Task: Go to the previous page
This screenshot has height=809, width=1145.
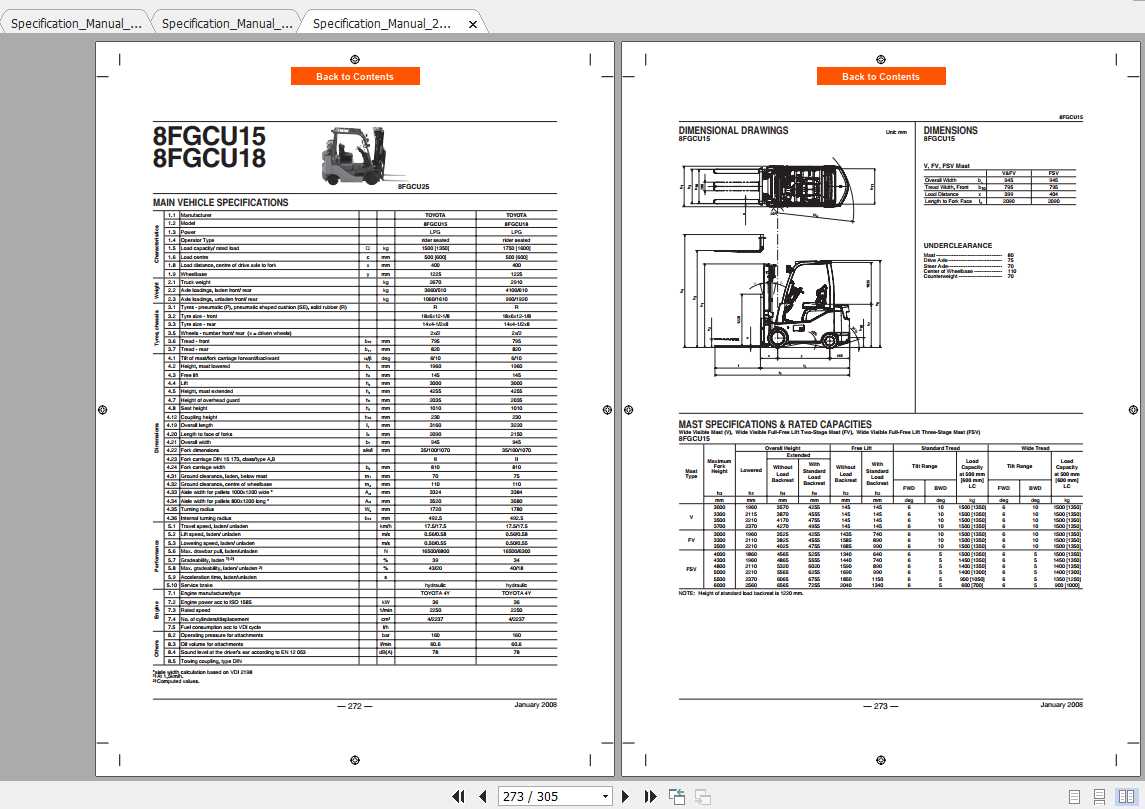Action: click(x=483, y=796)
